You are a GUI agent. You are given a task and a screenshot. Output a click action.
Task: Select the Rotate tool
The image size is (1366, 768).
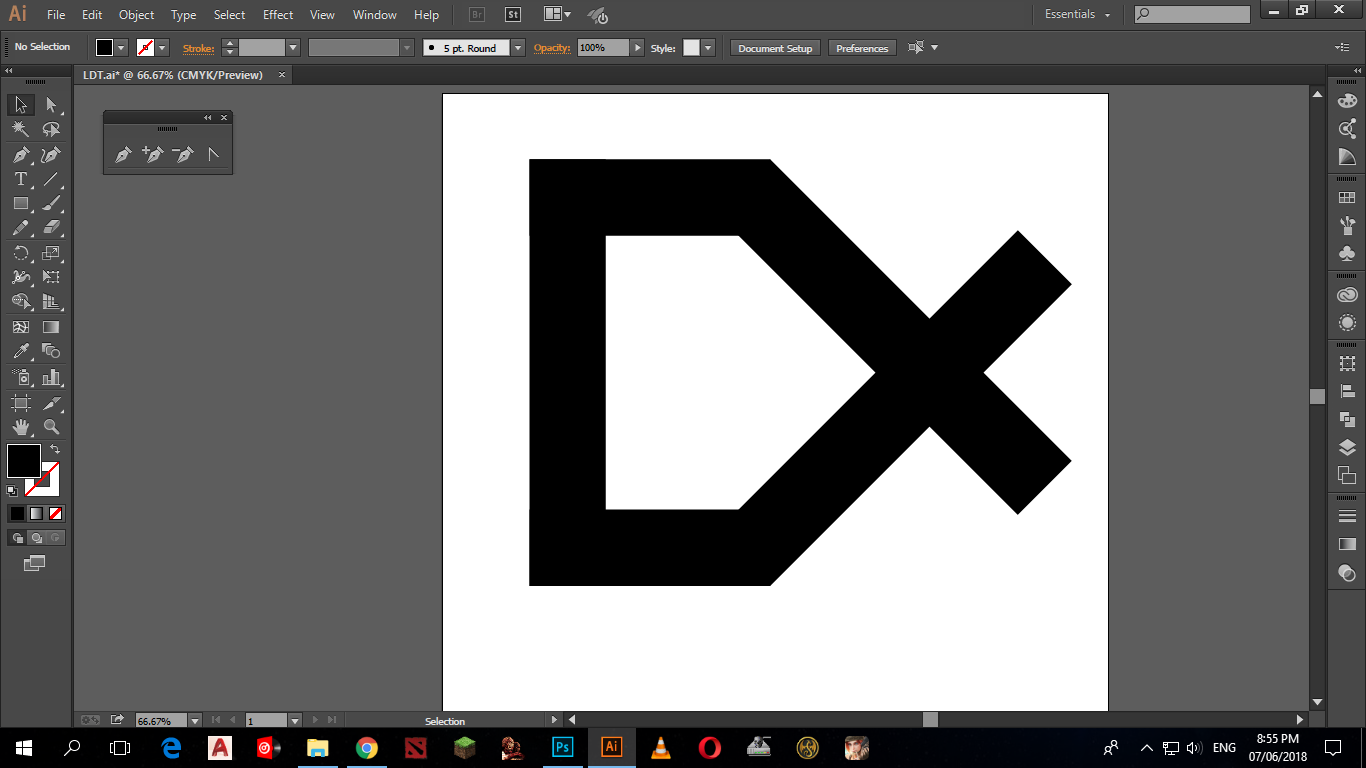click(21, 253)
